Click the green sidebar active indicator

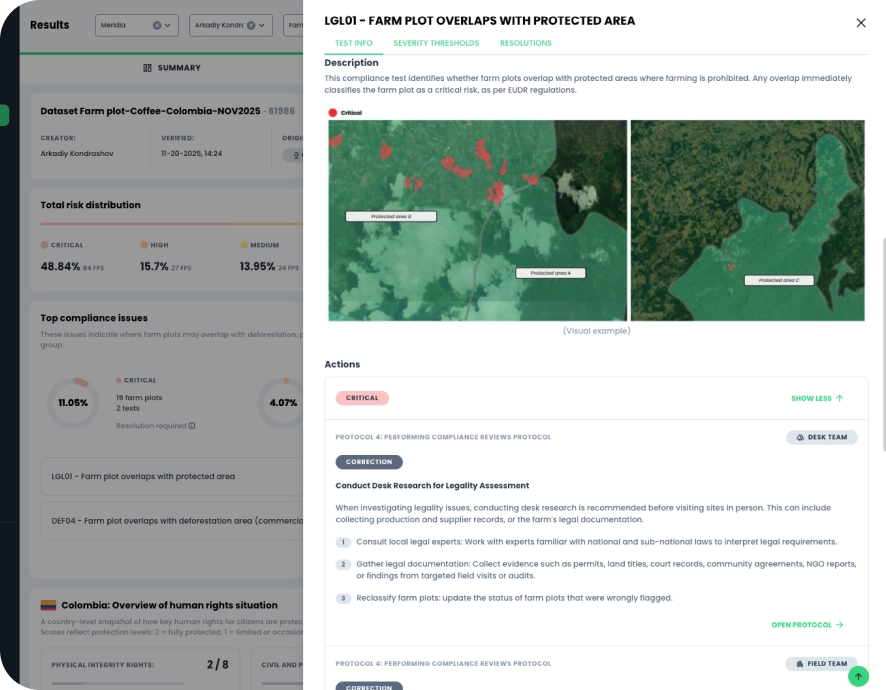click(4, 115)
